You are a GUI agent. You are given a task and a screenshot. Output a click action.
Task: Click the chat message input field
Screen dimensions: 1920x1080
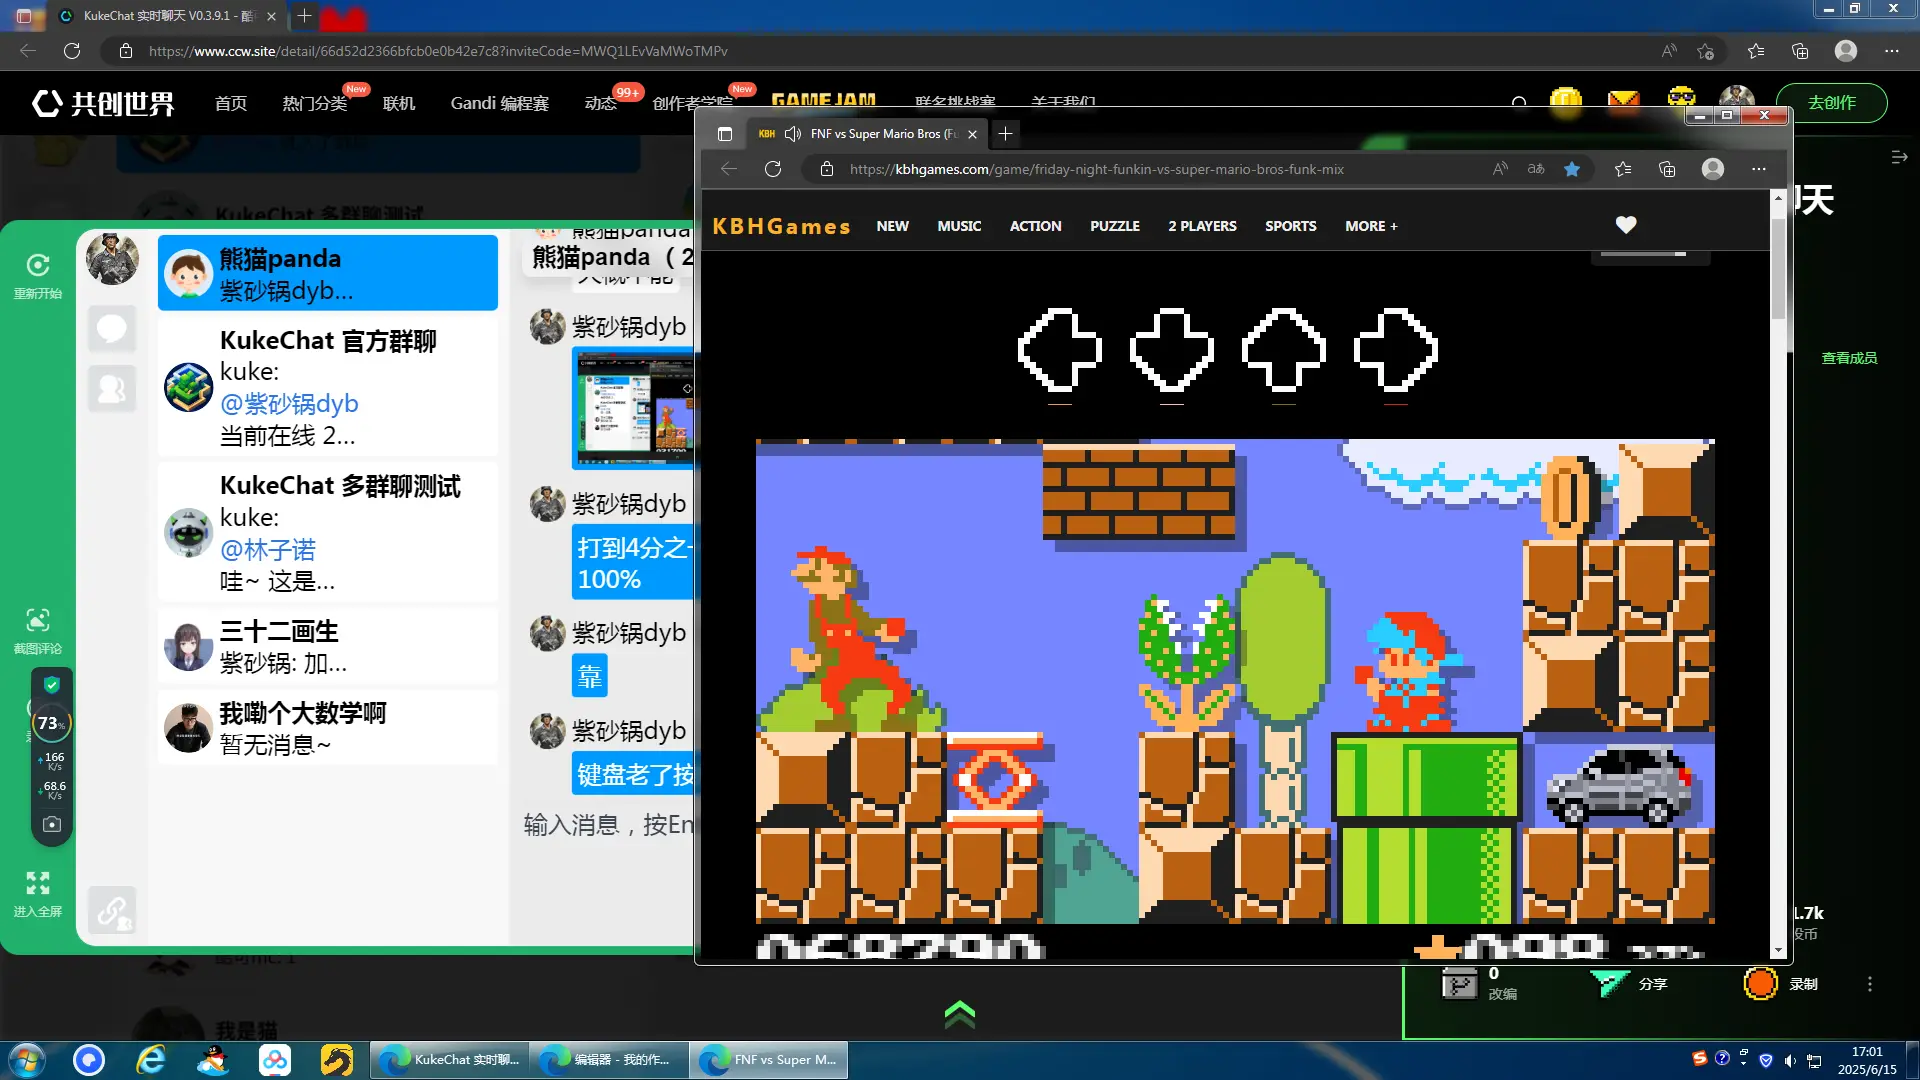(606, 825)
